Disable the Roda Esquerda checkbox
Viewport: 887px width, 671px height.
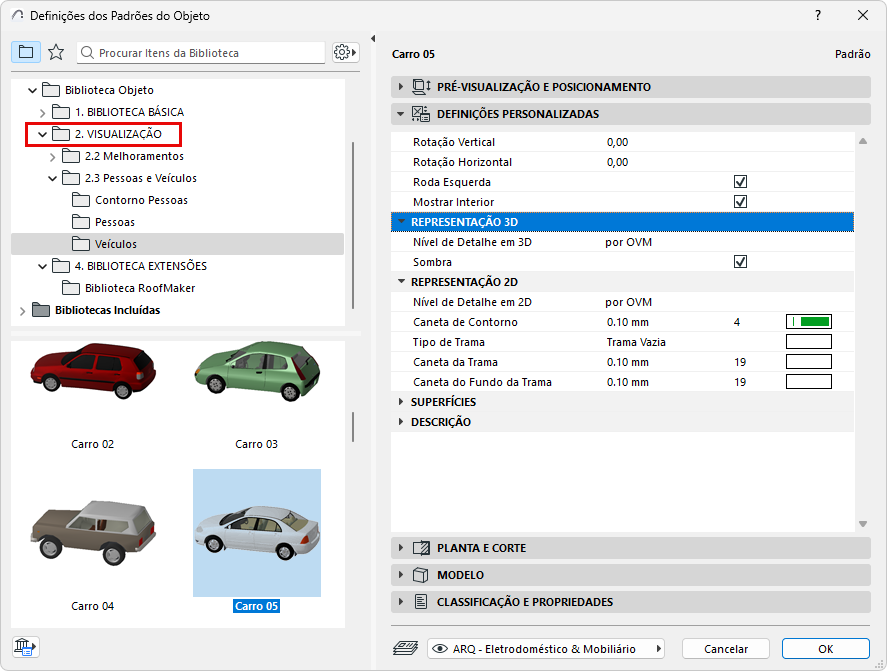(x=741, y=182)
